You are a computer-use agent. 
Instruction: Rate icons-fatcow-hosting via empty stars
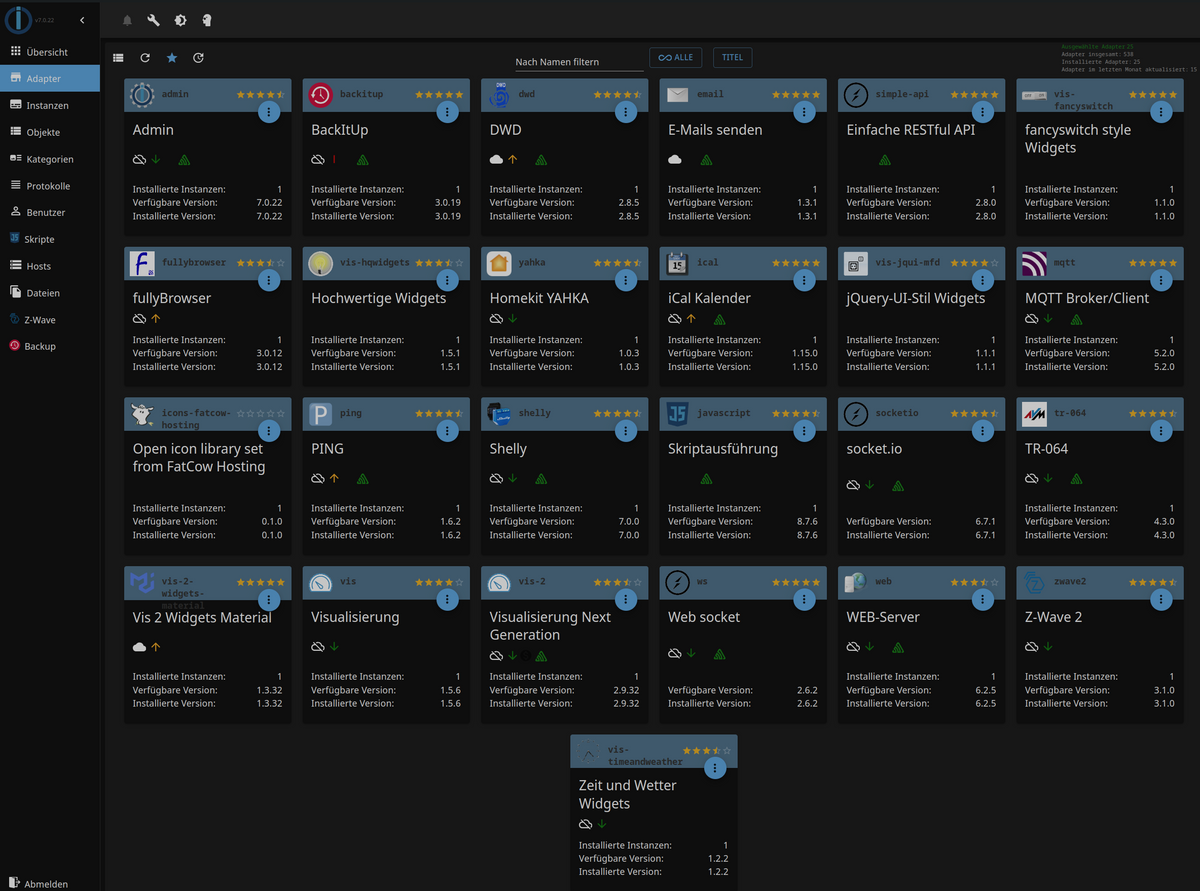[x=261, y=413]
